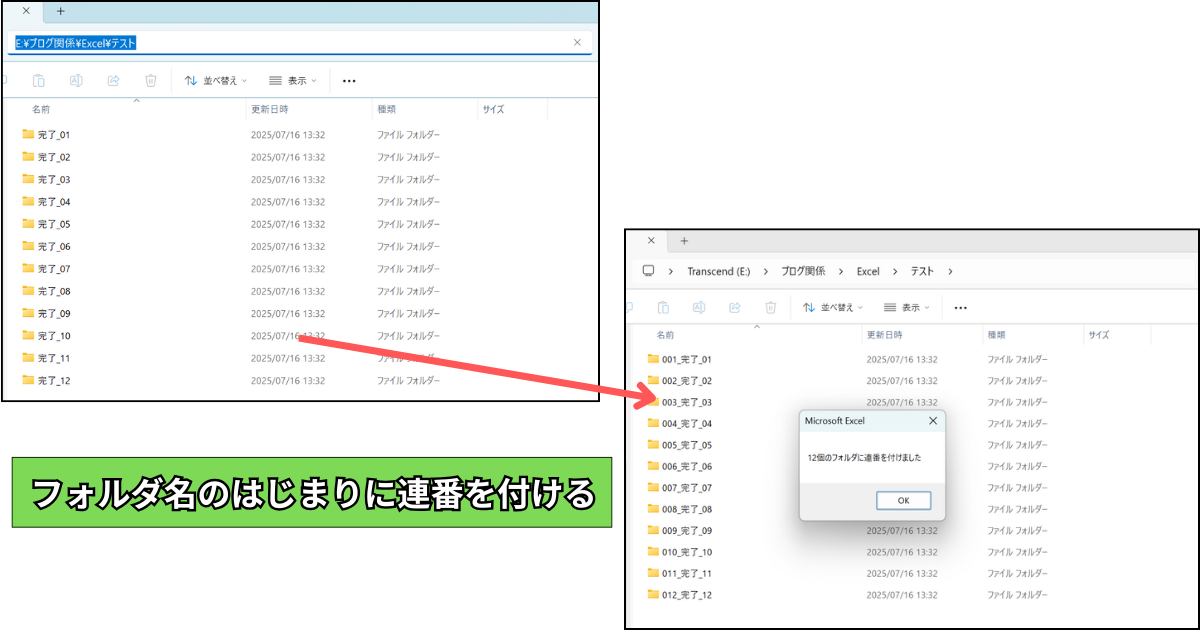Viewport: 1200px width, 630px height.
Task: Open three-dot more menu in left Explorer
Action: (349, 81)
